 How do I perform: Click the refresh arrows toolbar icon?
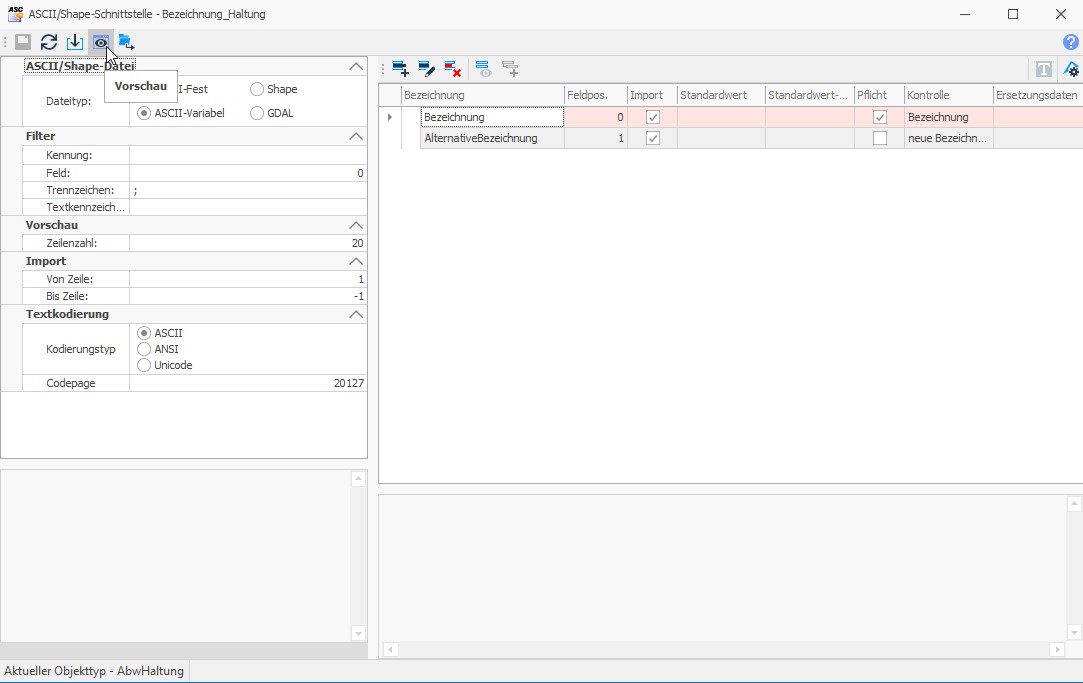point(48,42)
